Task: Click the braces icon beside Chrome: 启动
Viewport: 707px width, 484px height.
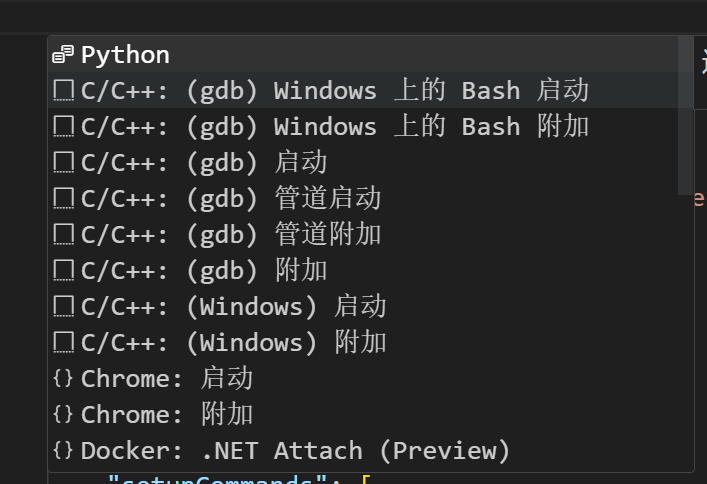Action: pyautogui.click(x=63, y=378)
